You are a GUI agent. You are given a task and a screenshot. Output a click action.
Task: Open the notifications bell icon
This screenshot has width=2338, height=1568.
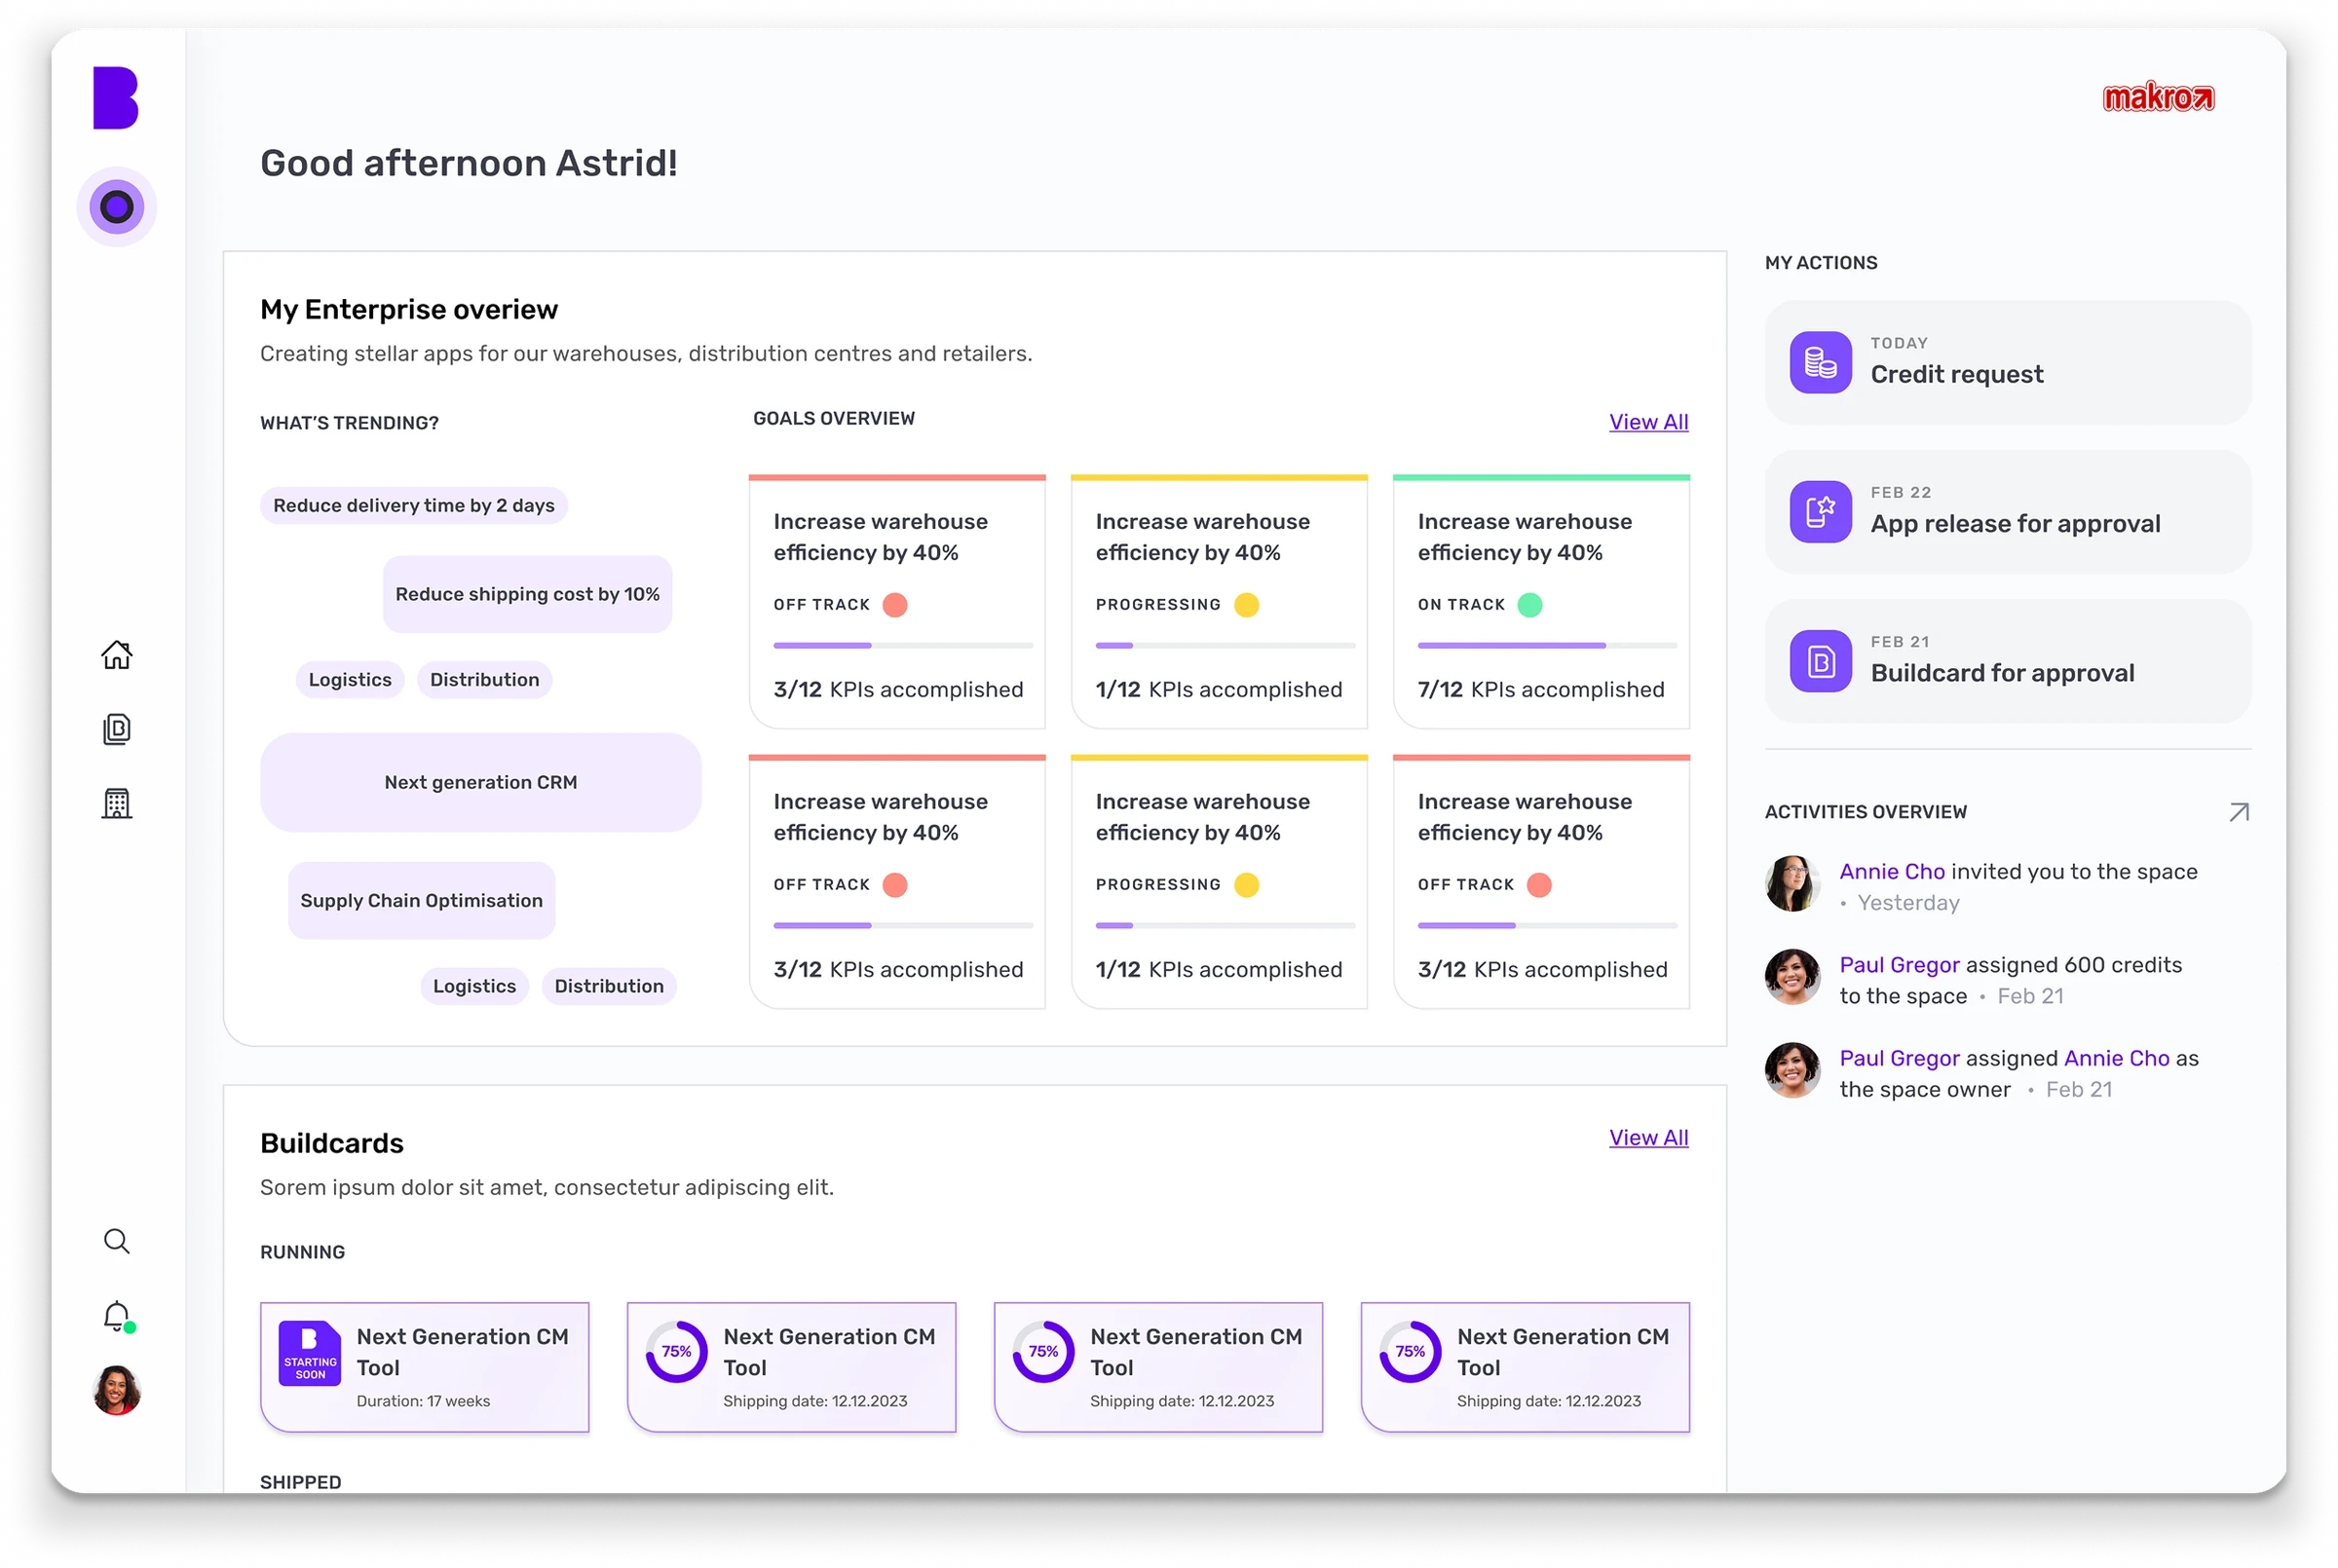click(117, 1317)
